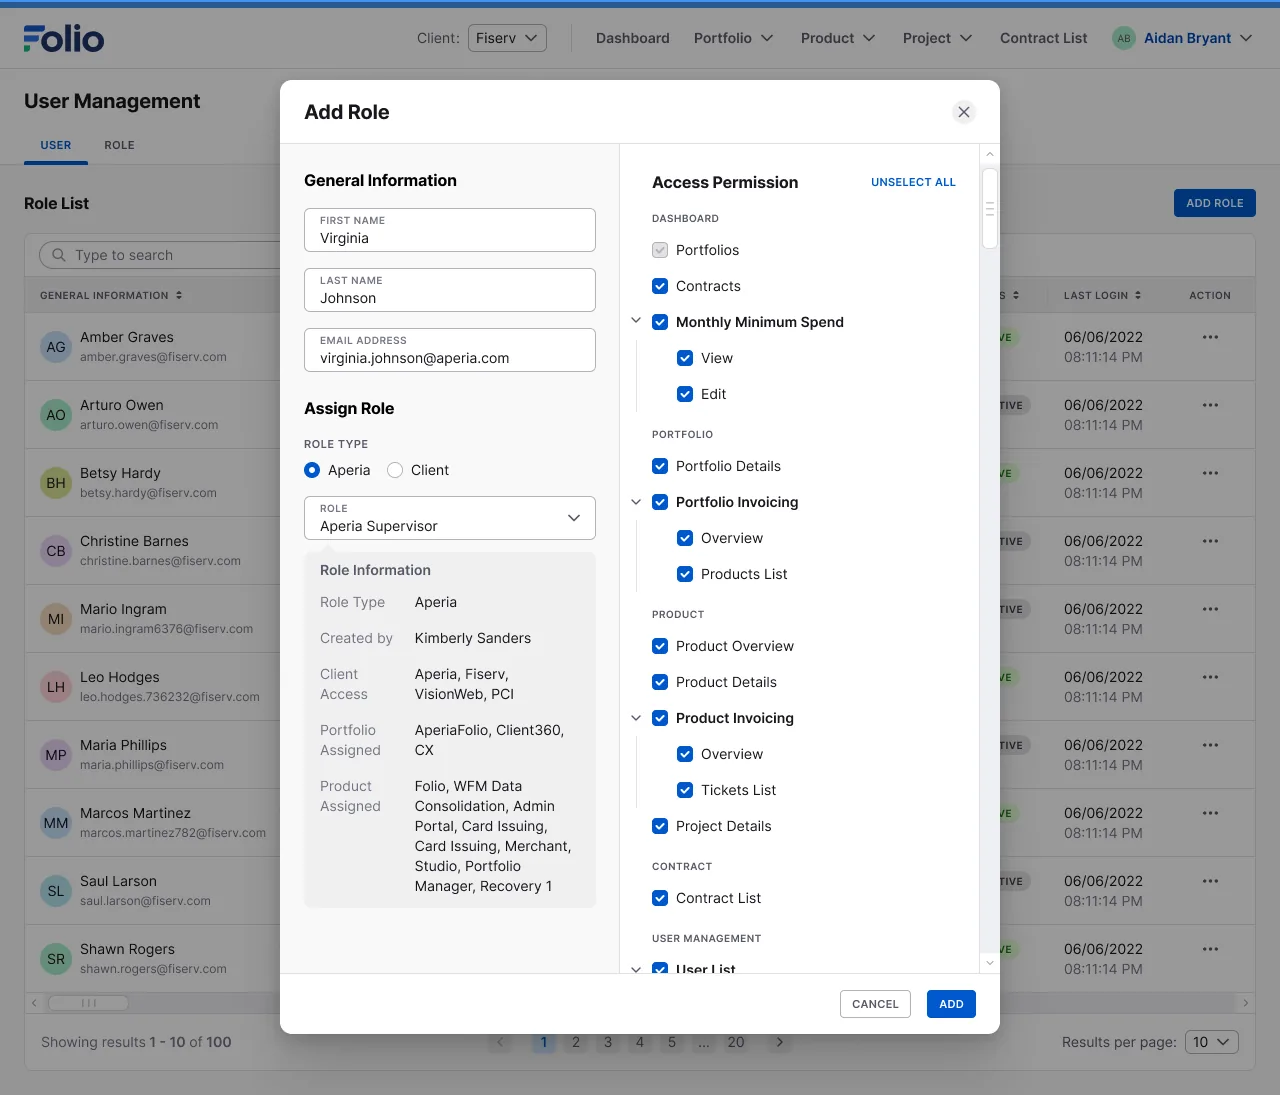Screen dimensions: 1280x1095
Task: Uncheck the Portfolio Details checkbox
Action: pyautogui.click(x=660, y=466)
